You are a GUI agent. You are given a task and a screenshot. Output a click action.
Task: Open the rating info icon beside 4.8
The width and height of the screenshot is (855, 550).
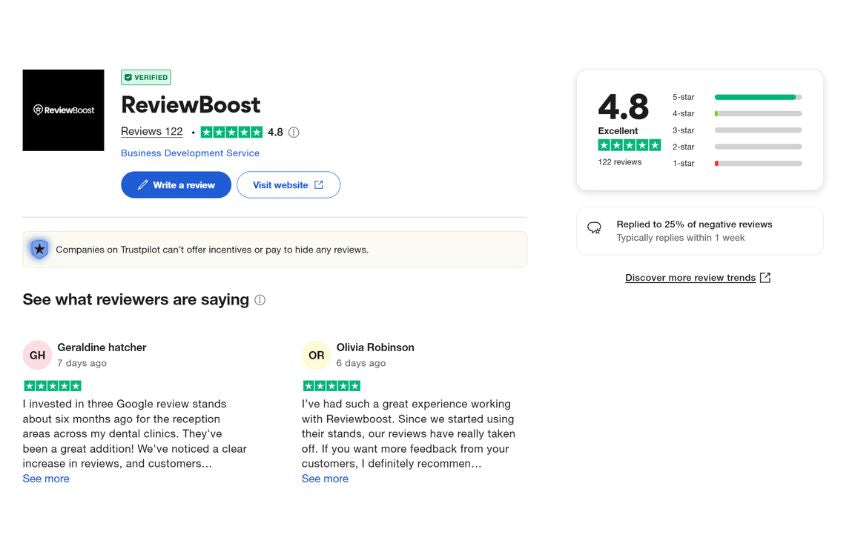293,132
